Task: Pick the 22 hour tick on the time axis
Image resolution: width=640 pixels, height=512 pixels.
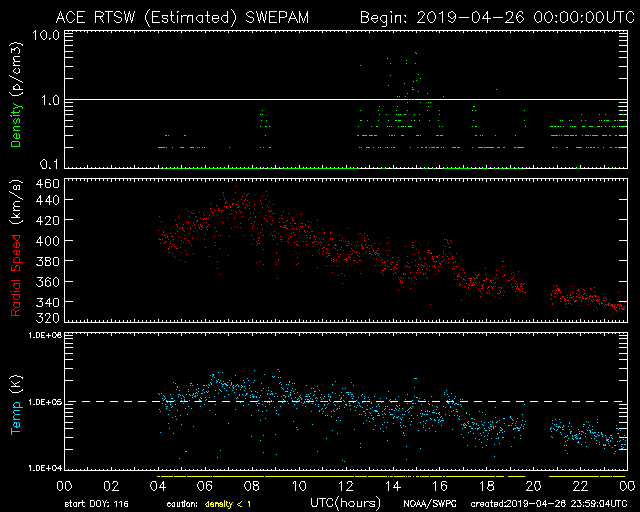Action: 578,484
